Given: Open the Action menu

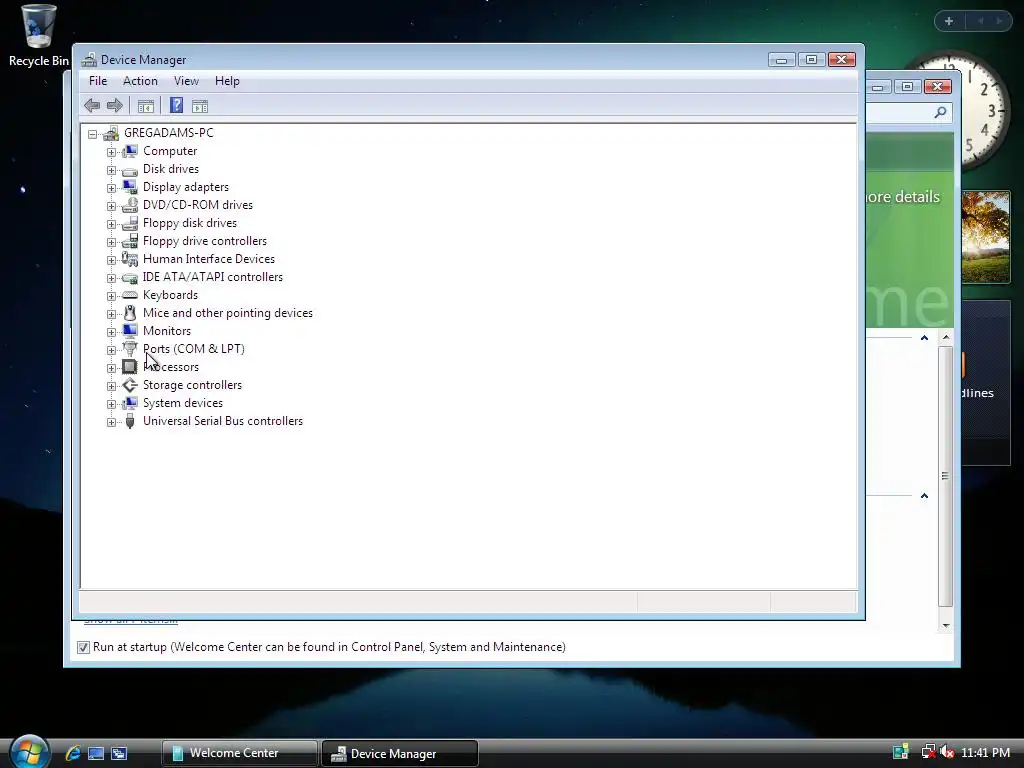Looking at the screenshot, I should point(140,81).
